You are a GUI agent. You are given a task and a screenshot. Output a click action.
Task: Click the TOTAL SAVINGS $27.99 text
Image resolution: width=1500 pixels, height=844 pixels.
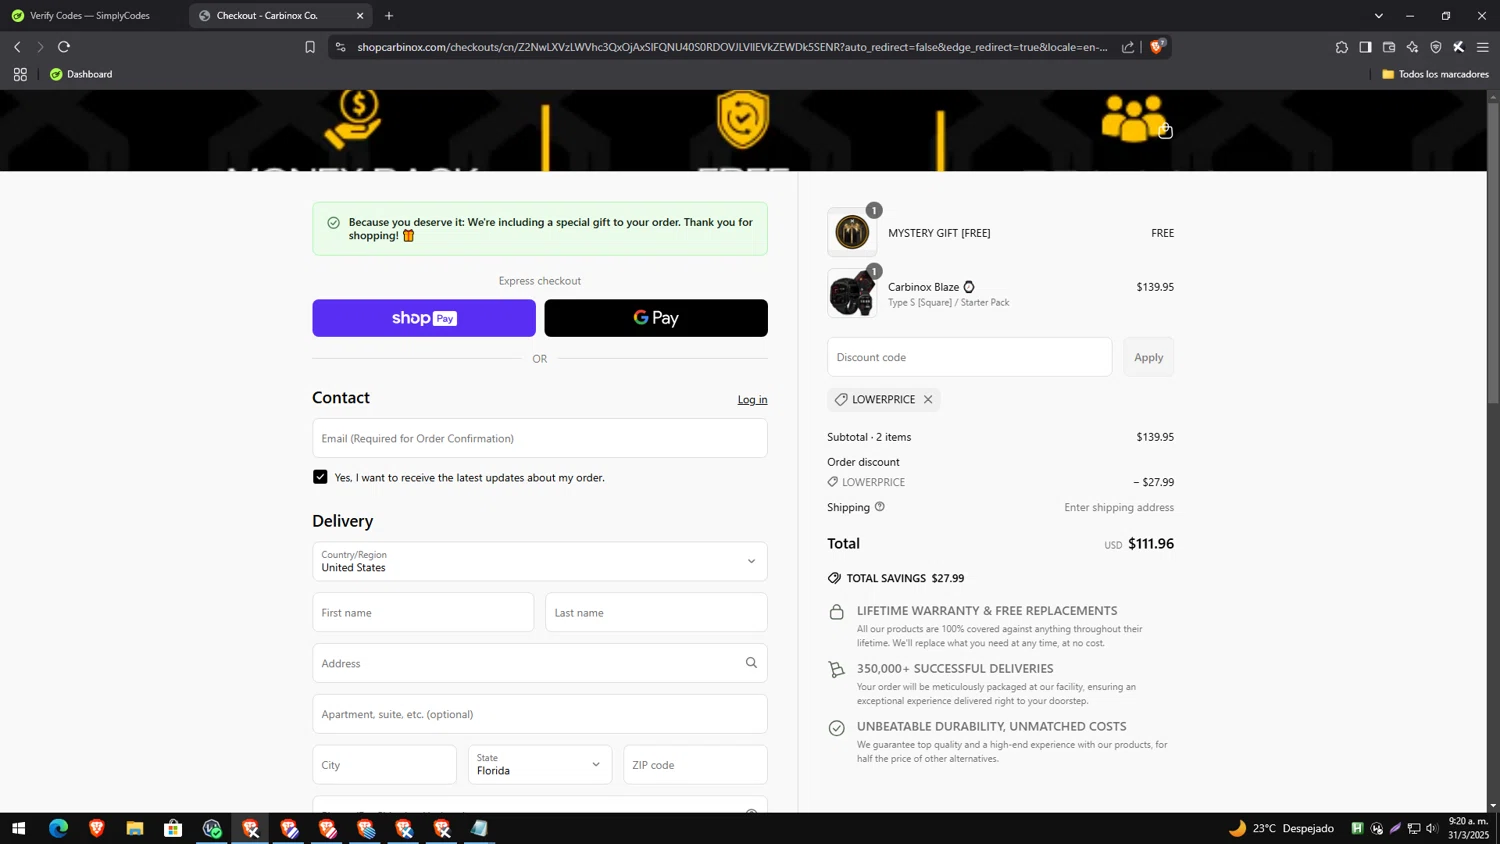[x=905, y=578]
